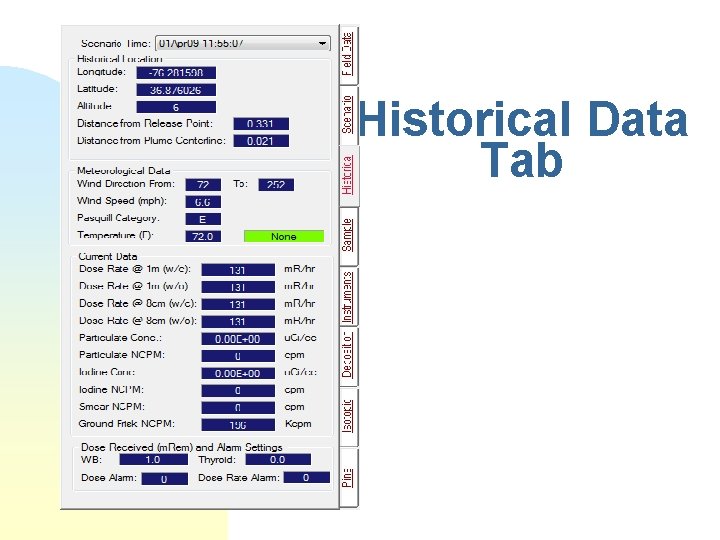Select the Historical tab
Screen dimensions: 720x540
349,175
